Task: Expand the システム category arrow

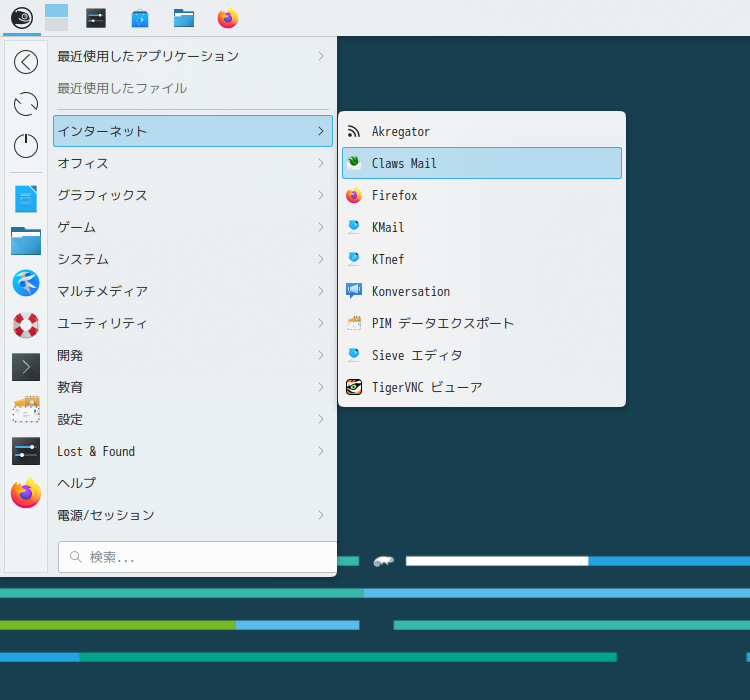Action: pyautogui.click(x=321, y=259)
